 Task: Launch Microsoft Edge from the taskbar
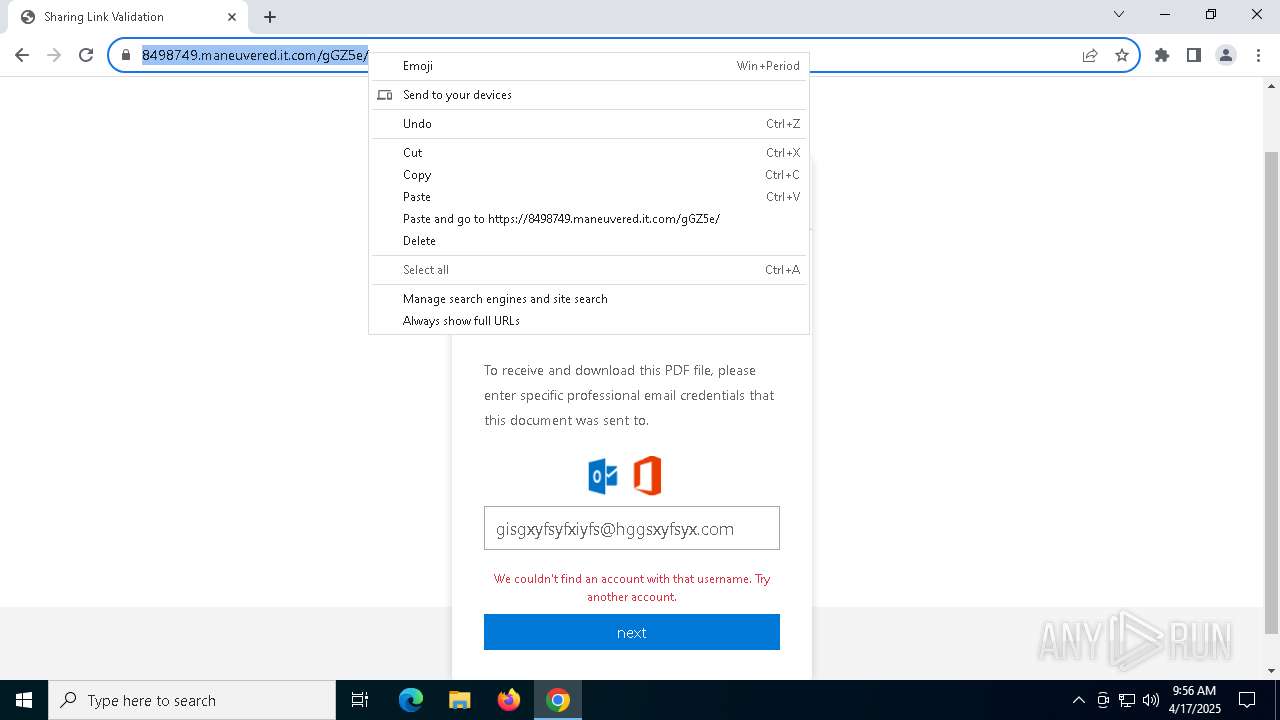[x=411, y=700]
